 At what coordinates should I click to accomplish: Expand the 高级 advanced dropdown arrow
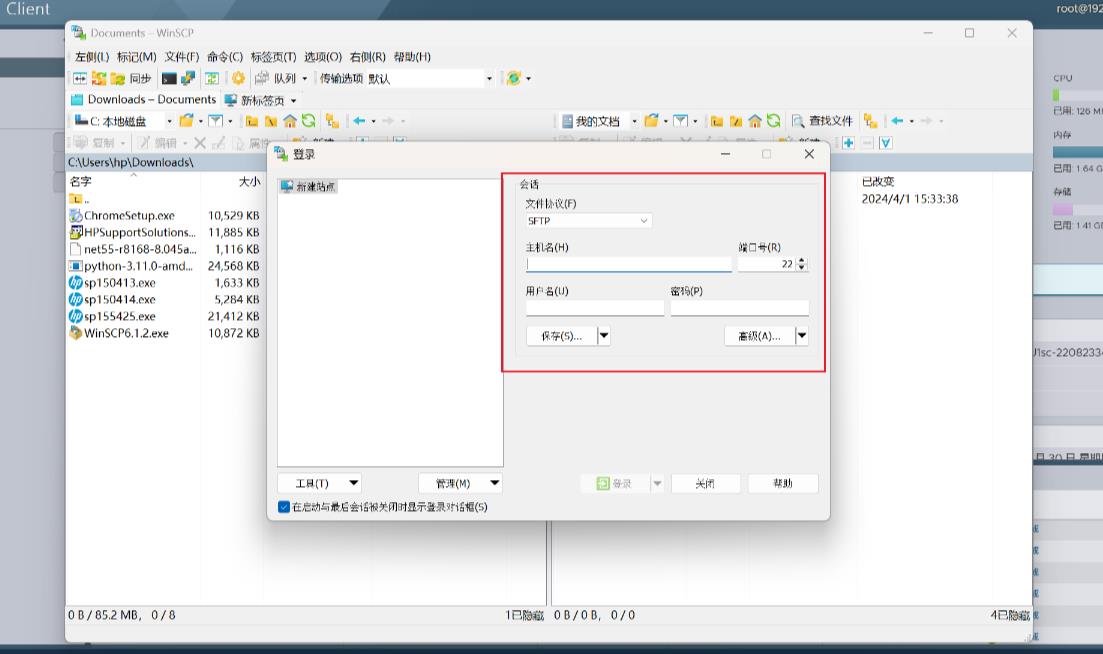(802, 335)
